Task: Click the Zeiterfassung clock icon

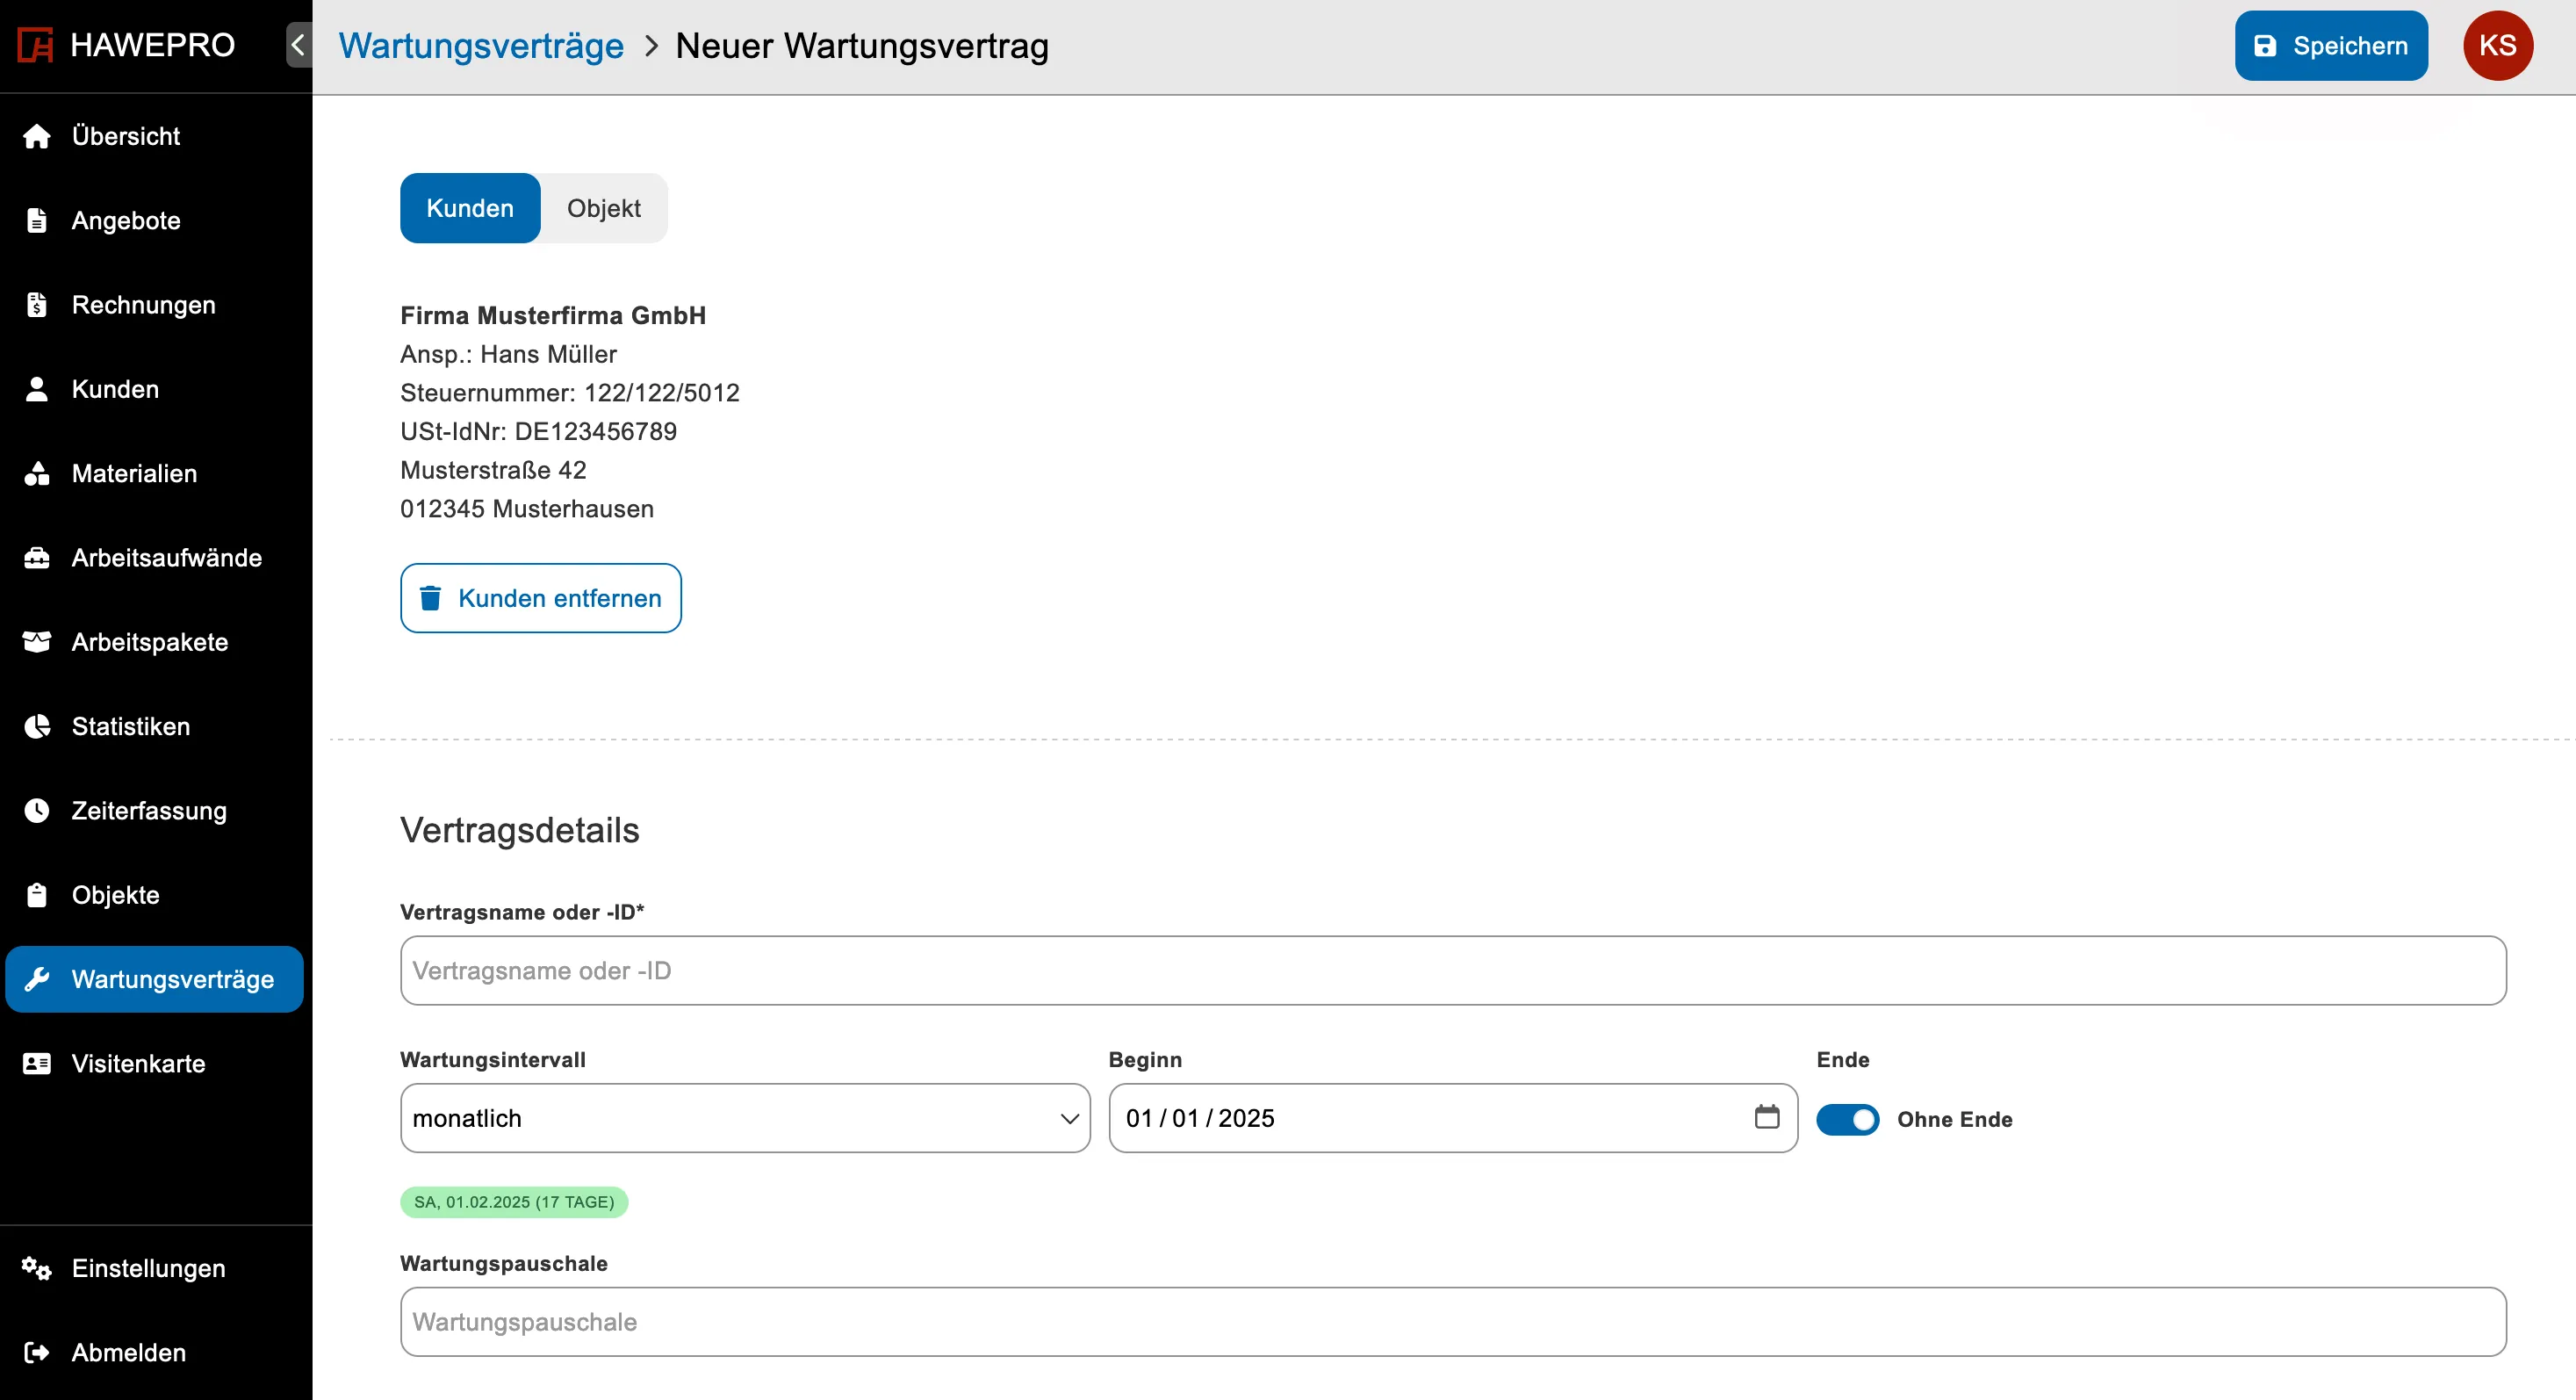Action: pos(37,811)
